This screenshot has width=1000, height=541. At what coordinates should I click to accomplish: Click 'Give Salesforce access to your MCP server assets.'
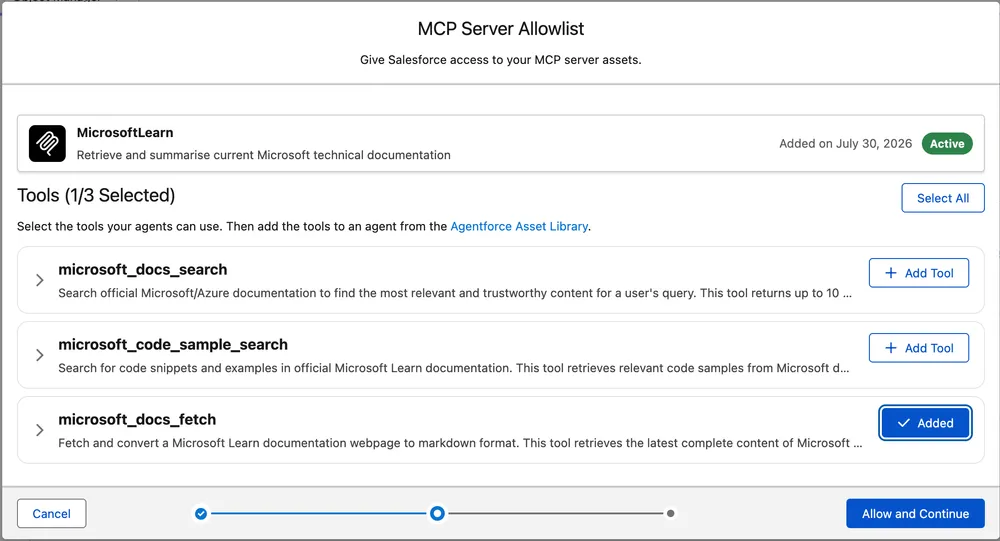(501, 60)
